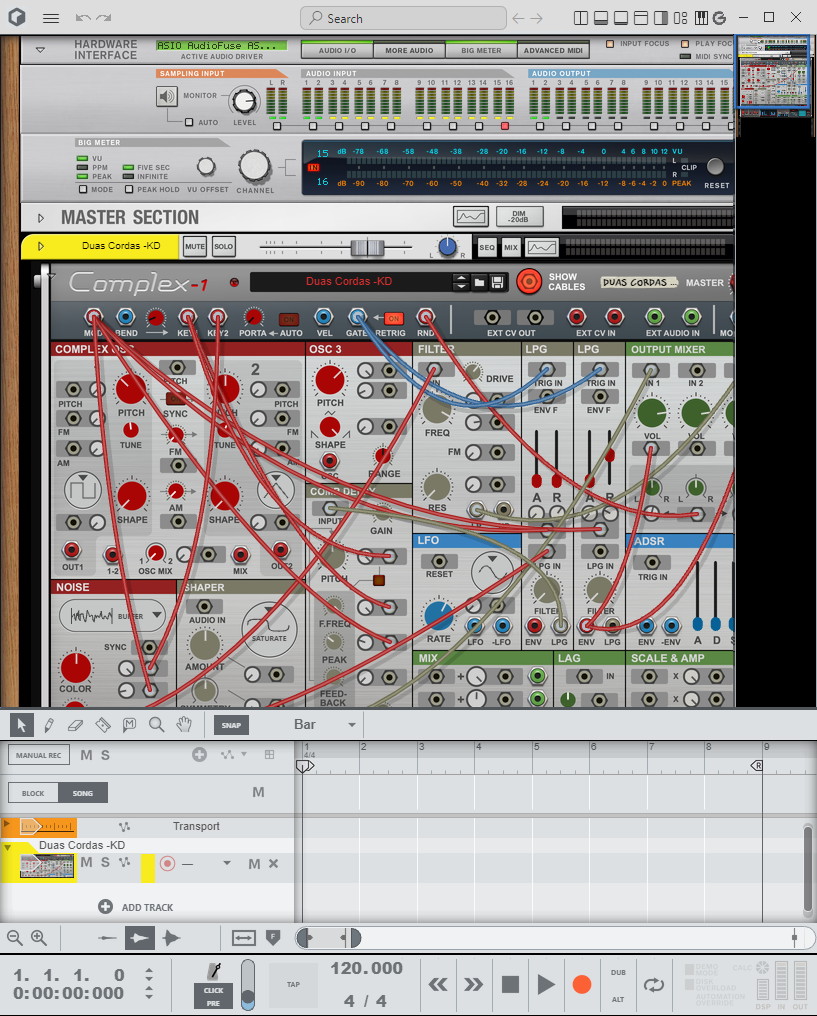The height and width of the screenshot is (1016, 817).
Task: Solo the Duas Cordas mixer channel
Action: point(224,246)
